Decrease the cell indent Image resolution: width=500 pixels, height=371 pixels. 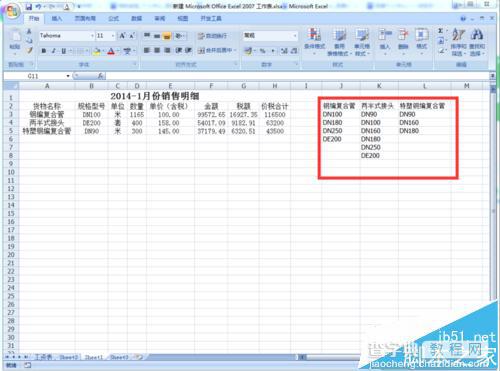point(179,50)
